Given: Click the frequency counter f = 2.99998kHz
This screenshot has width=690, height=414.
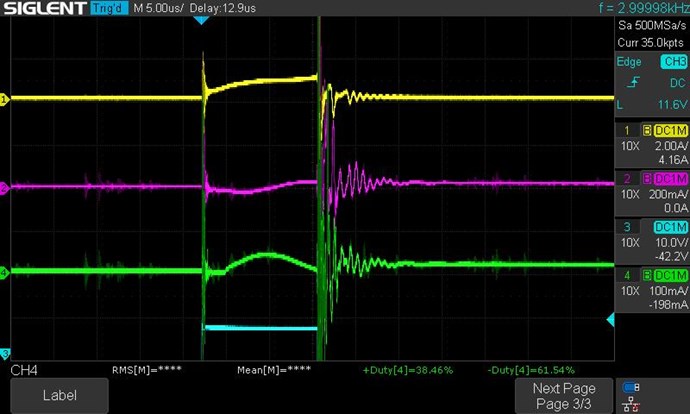Looking at the screenshot, I should click(644, 8).
